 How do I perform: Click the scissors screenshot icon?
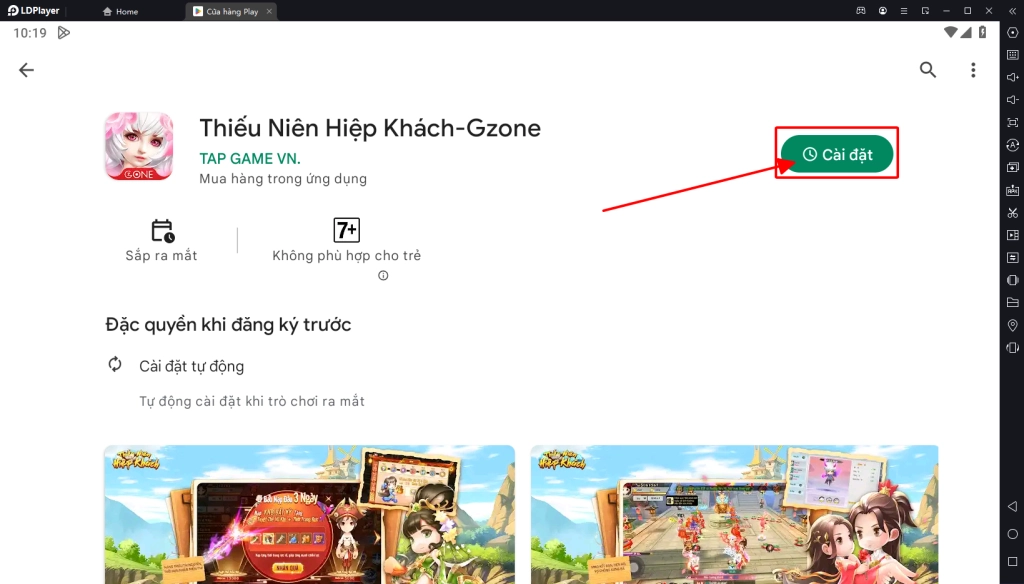(1012, 212)
